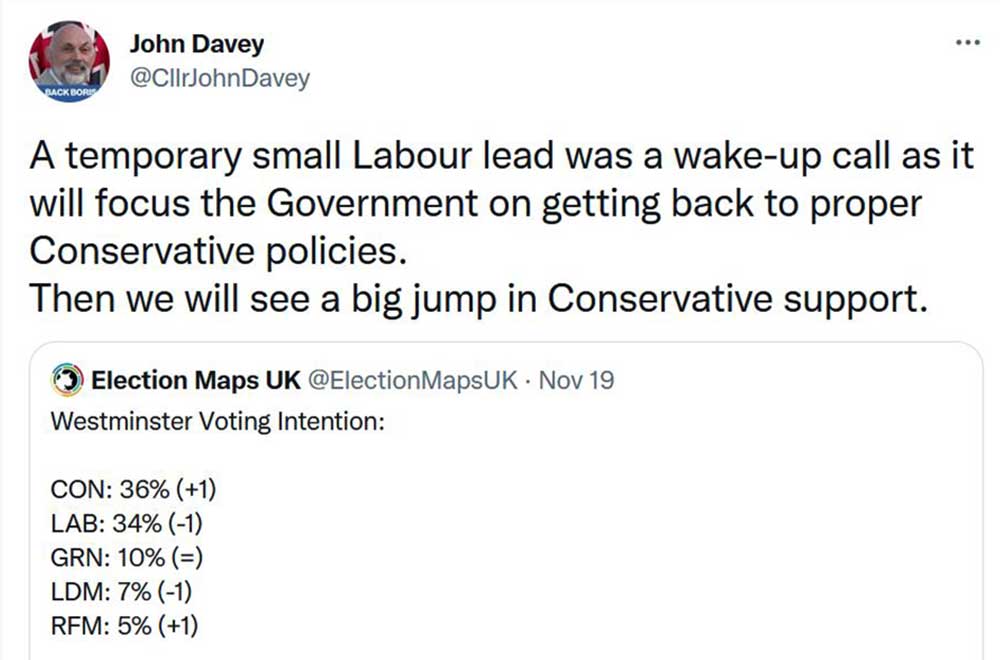Screen dimensions: 1000x660
Task: Click the Election Maps UK logo icon
Action: [68, 380]
